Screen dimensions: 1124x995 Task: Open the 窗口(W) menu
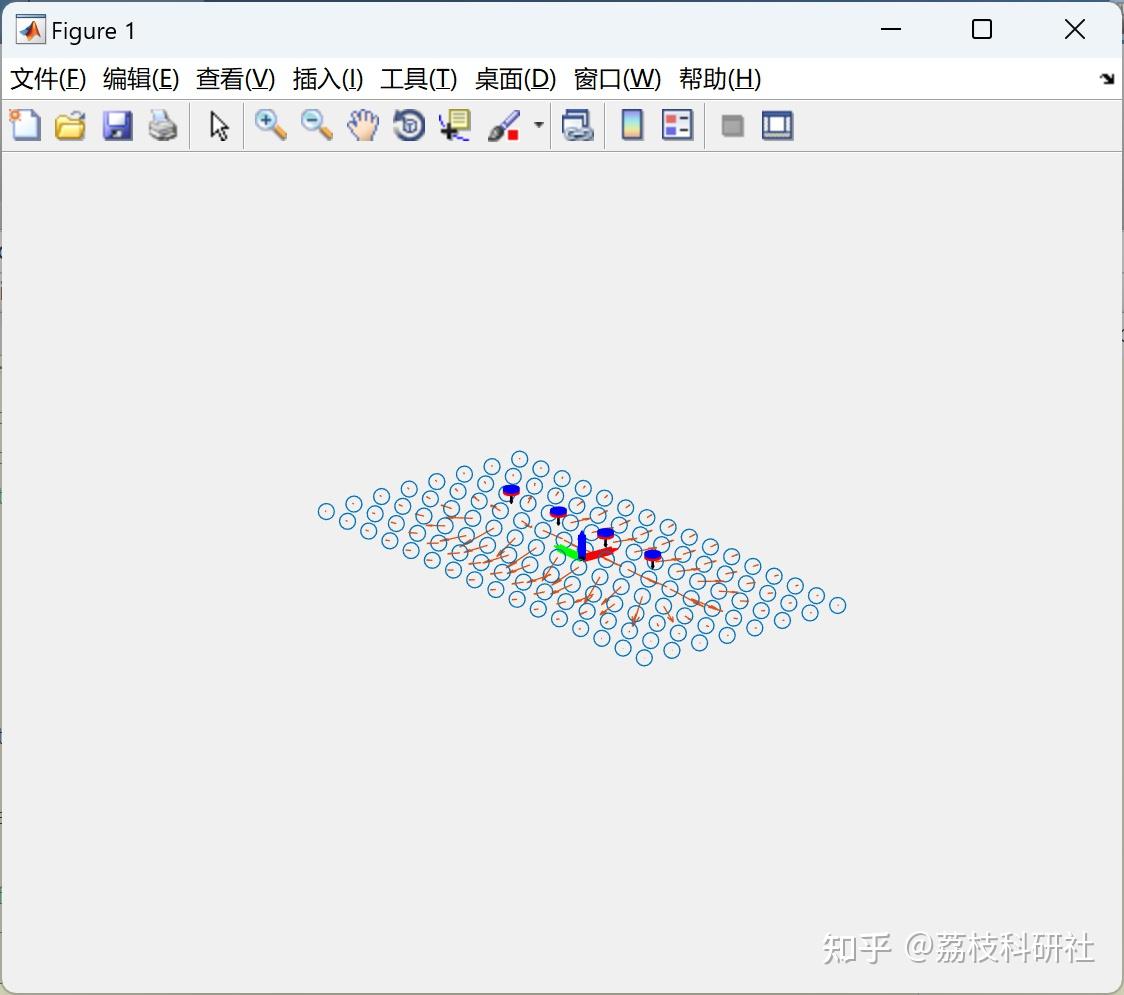pyautogui.click(x=617, y=79)
